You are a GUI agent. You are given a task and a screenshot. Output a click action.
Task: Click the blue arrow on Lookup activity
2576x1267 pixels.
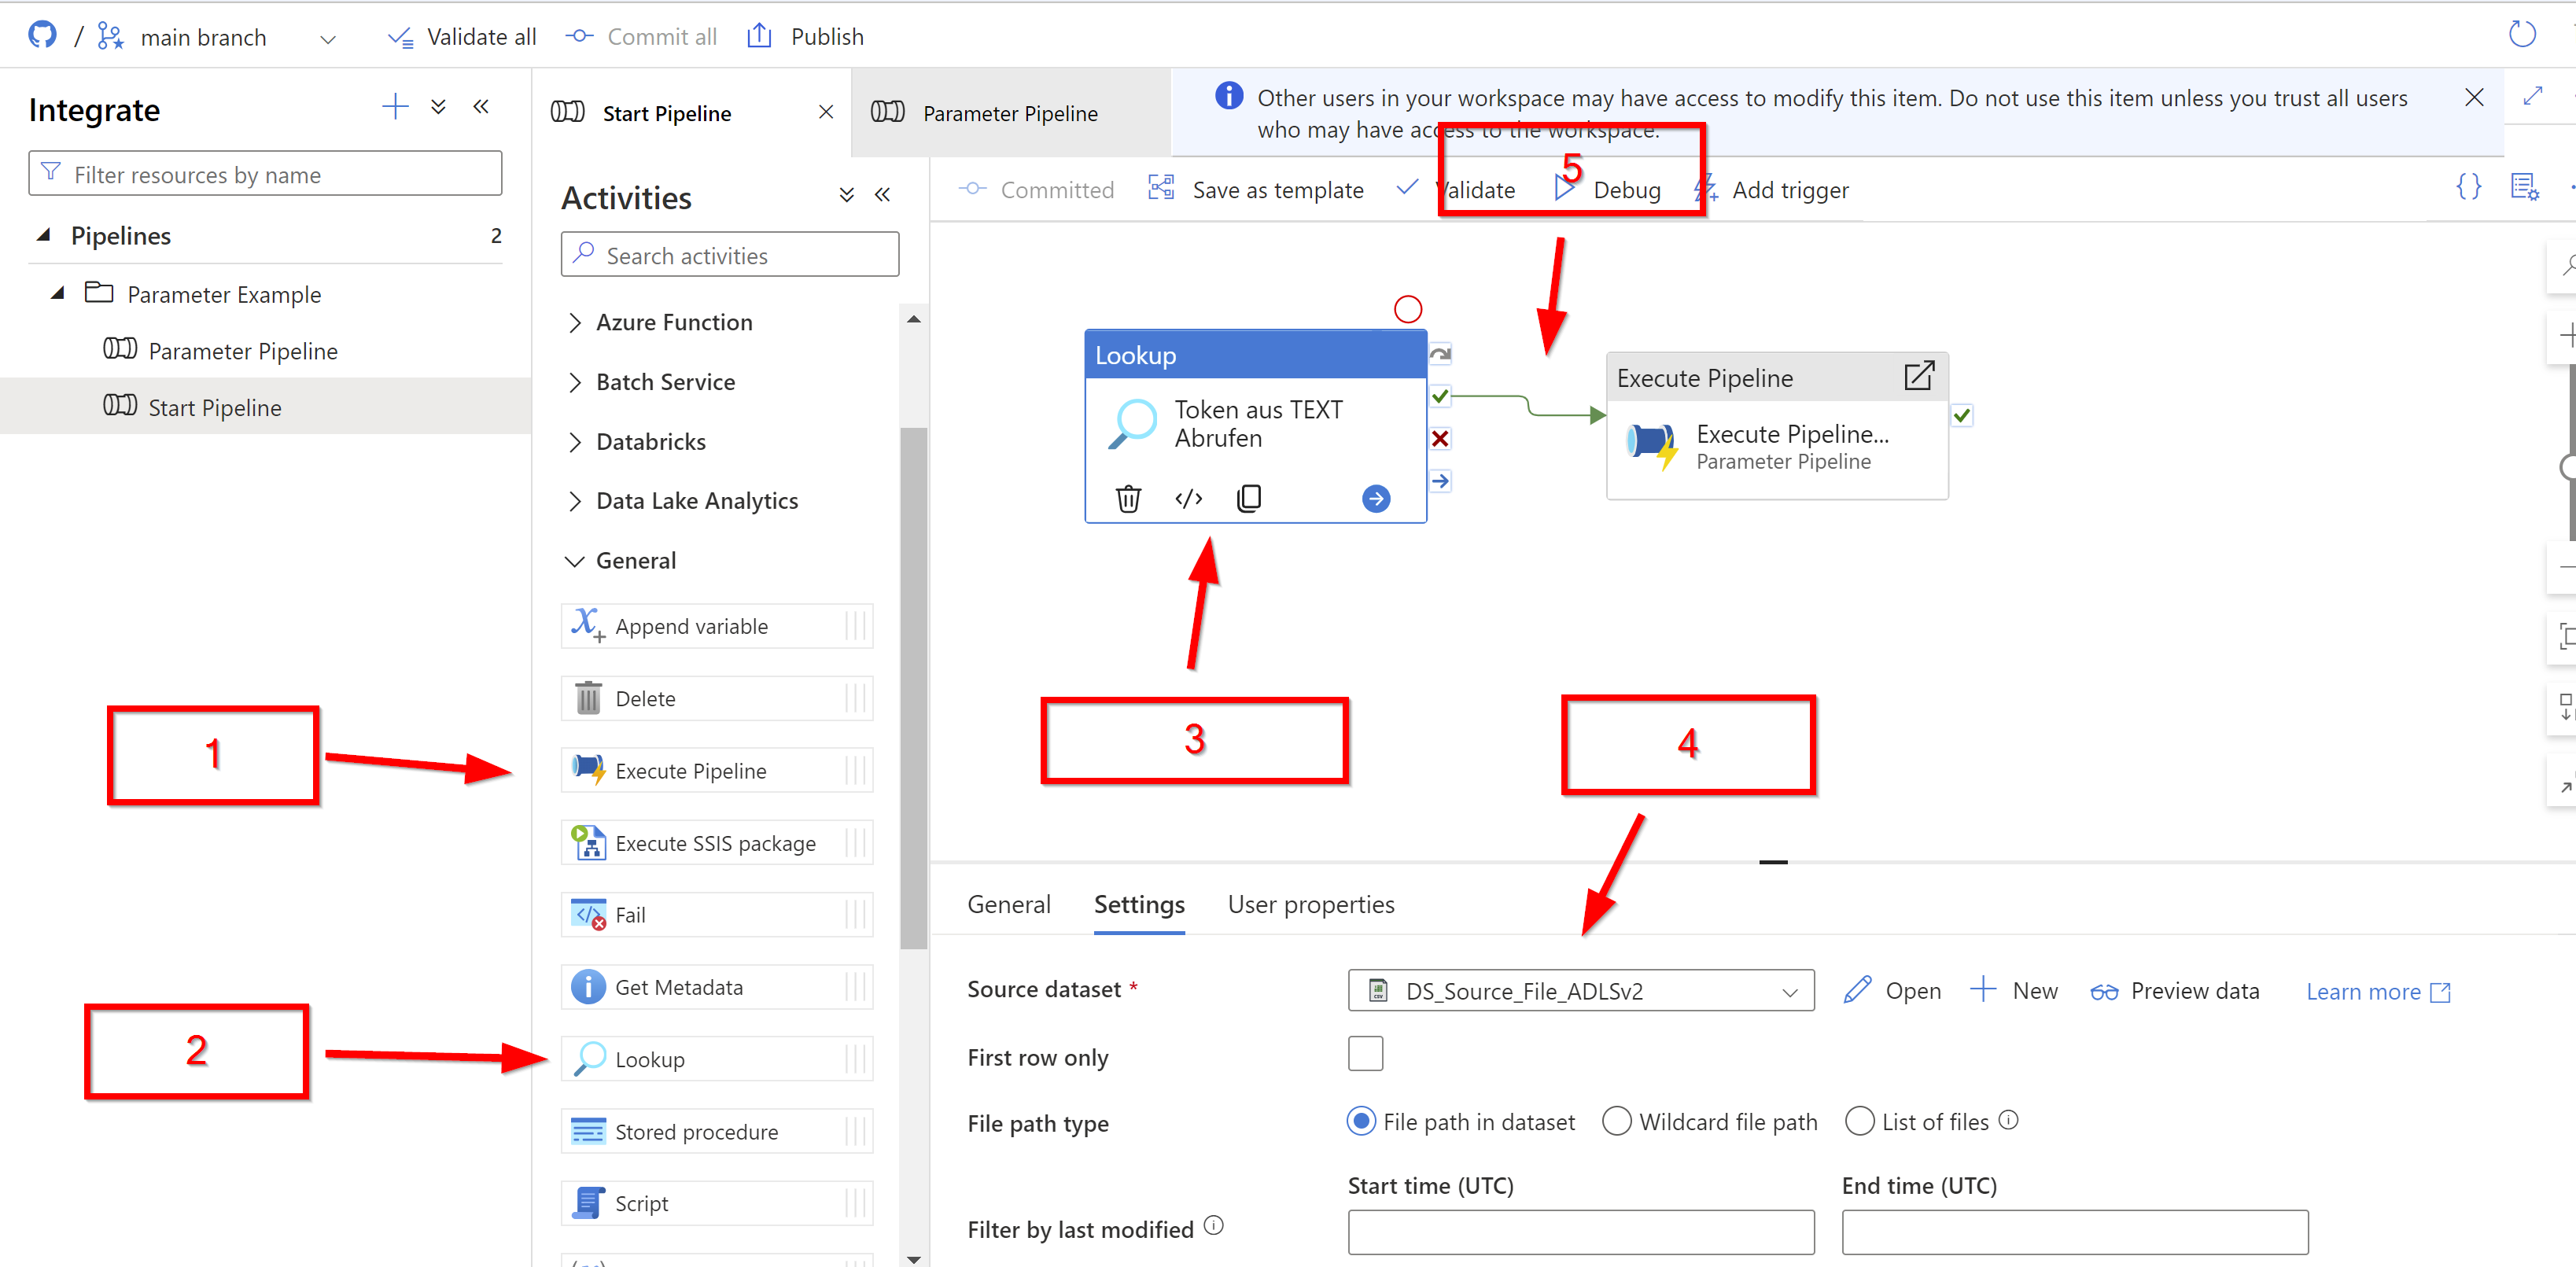[x=1376, y=499]
